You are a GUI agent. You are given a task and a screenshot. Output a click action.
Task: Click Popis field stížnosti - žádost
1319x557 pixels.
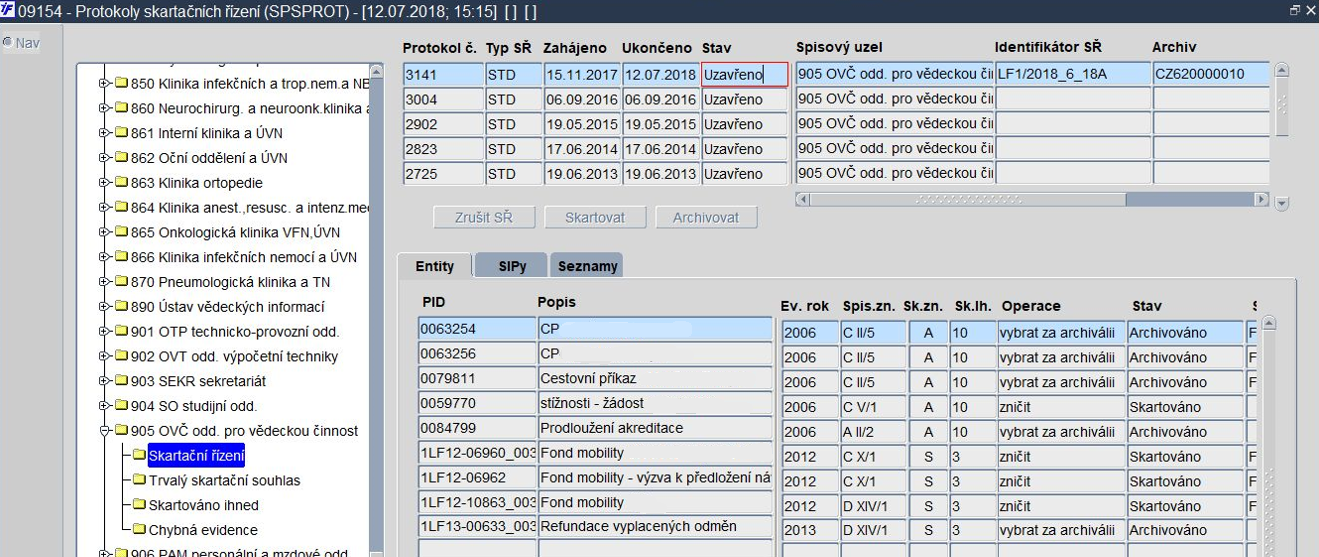pyautogui.click(x=655, y=403)
